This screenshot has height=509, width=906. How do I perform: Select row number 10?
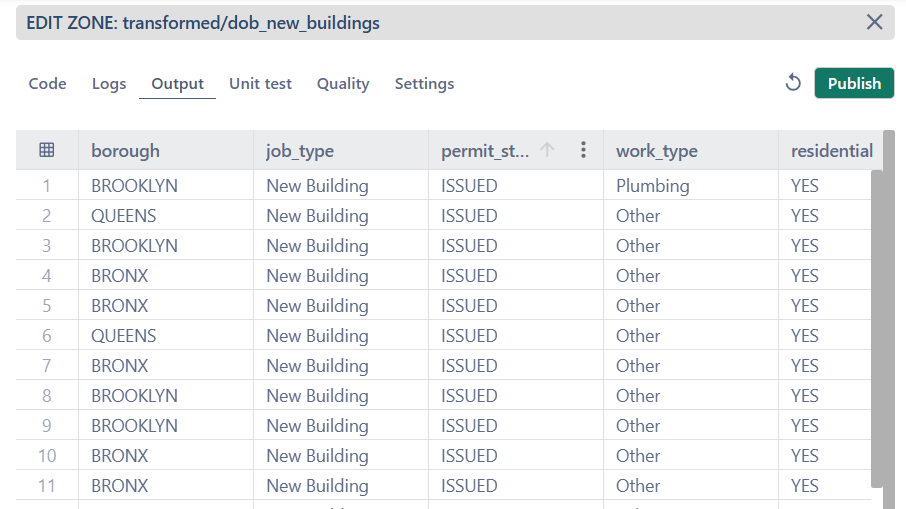coord(47,456)
